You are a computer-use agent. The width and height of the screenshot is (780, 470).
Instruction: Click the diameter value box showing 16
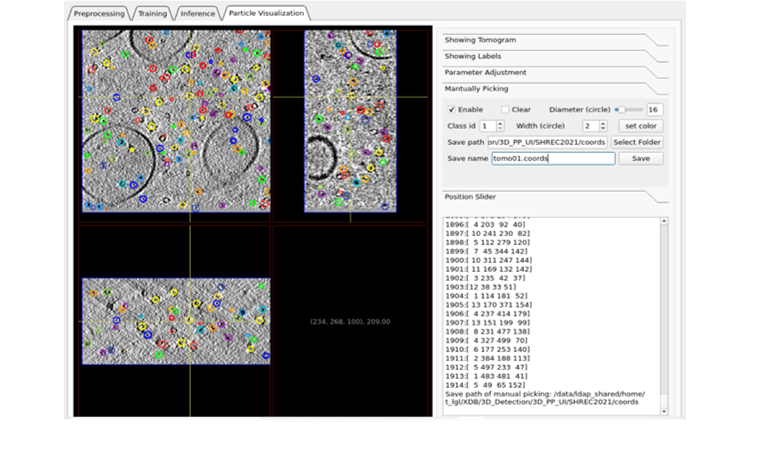pos(654,109)
